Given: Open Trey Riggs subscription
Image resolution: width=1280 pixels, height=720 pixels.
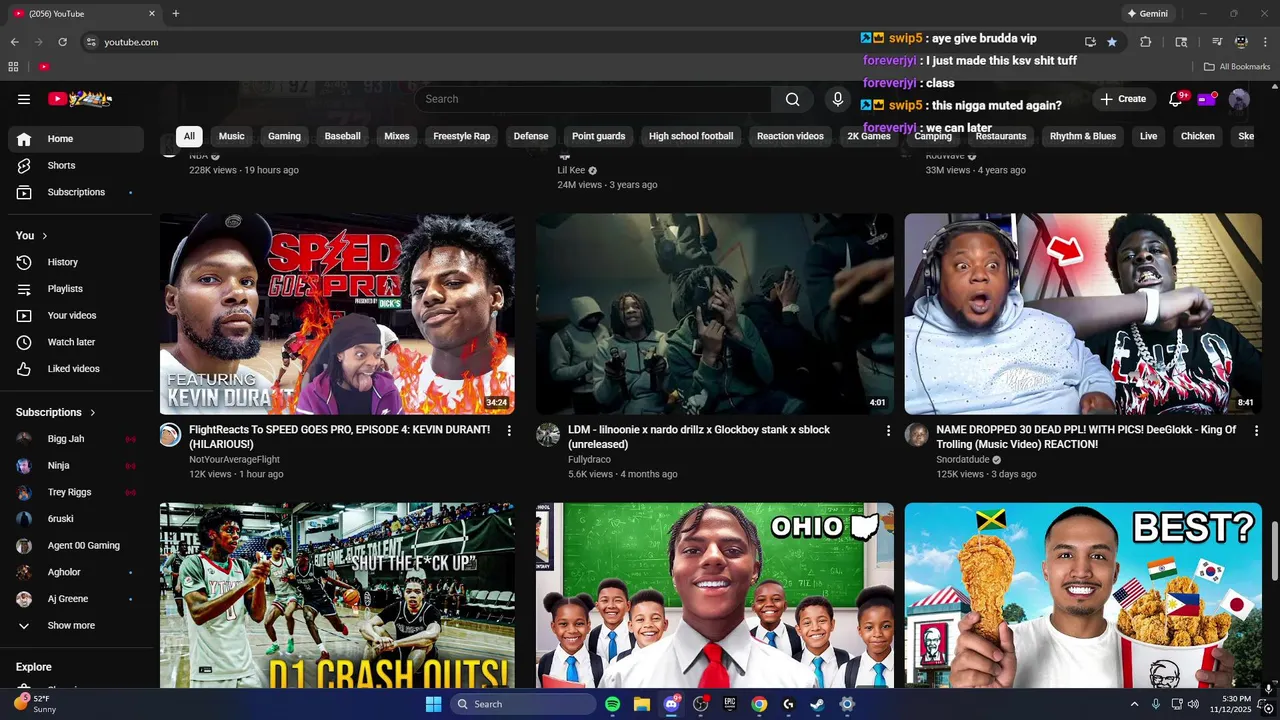Looking at the screenshot, I should 76,492.
